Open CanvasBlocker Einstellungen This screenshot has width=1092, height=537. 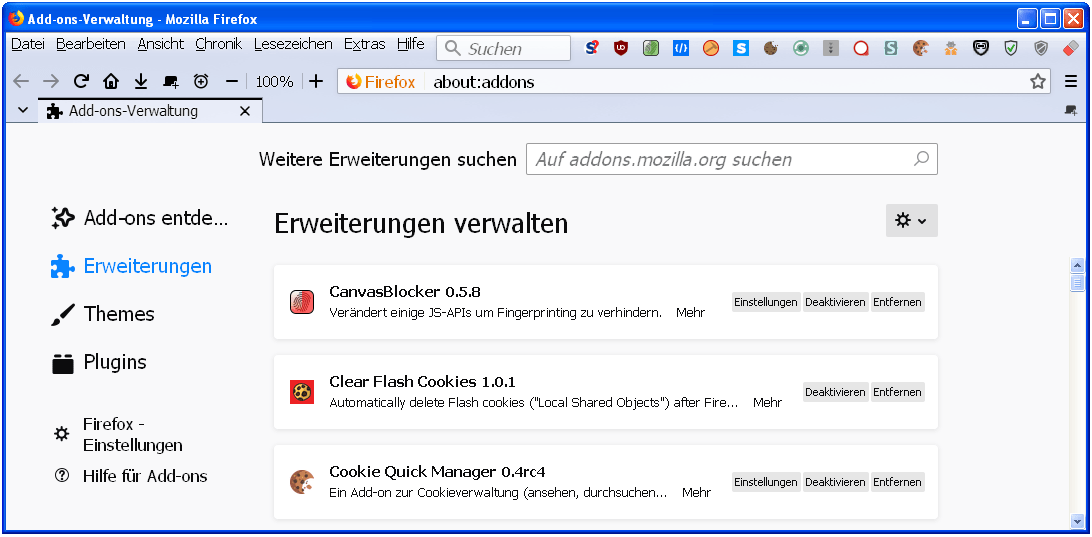tap(765, 302)
